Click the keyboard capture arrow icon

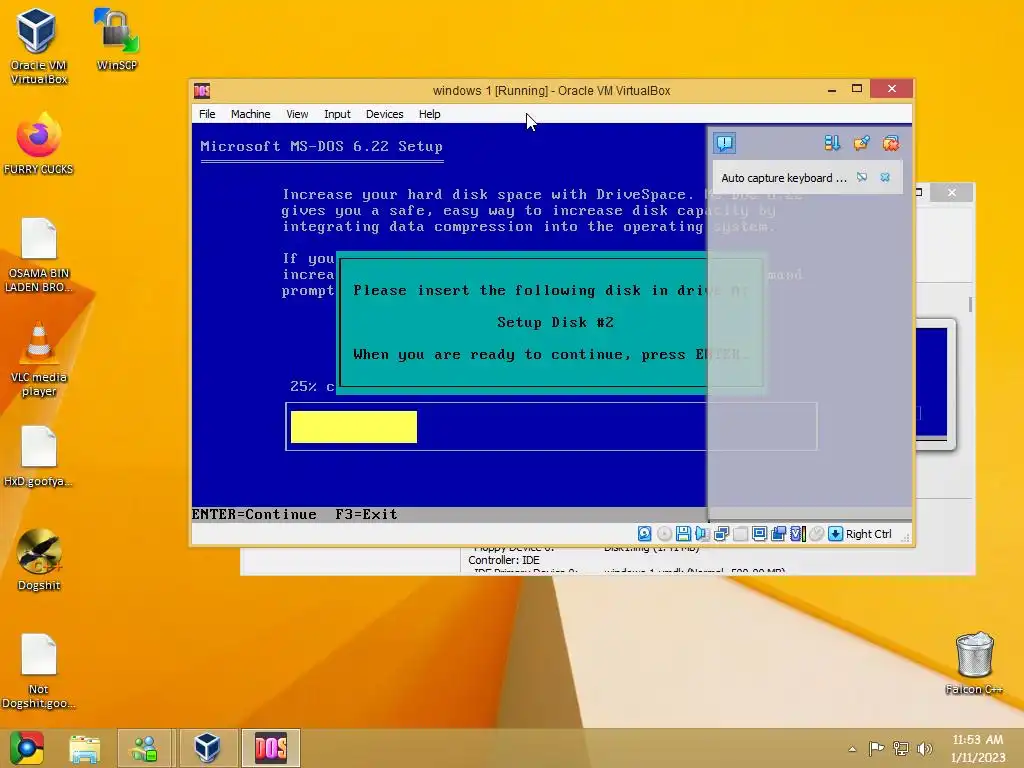click(x=835, y=534)
